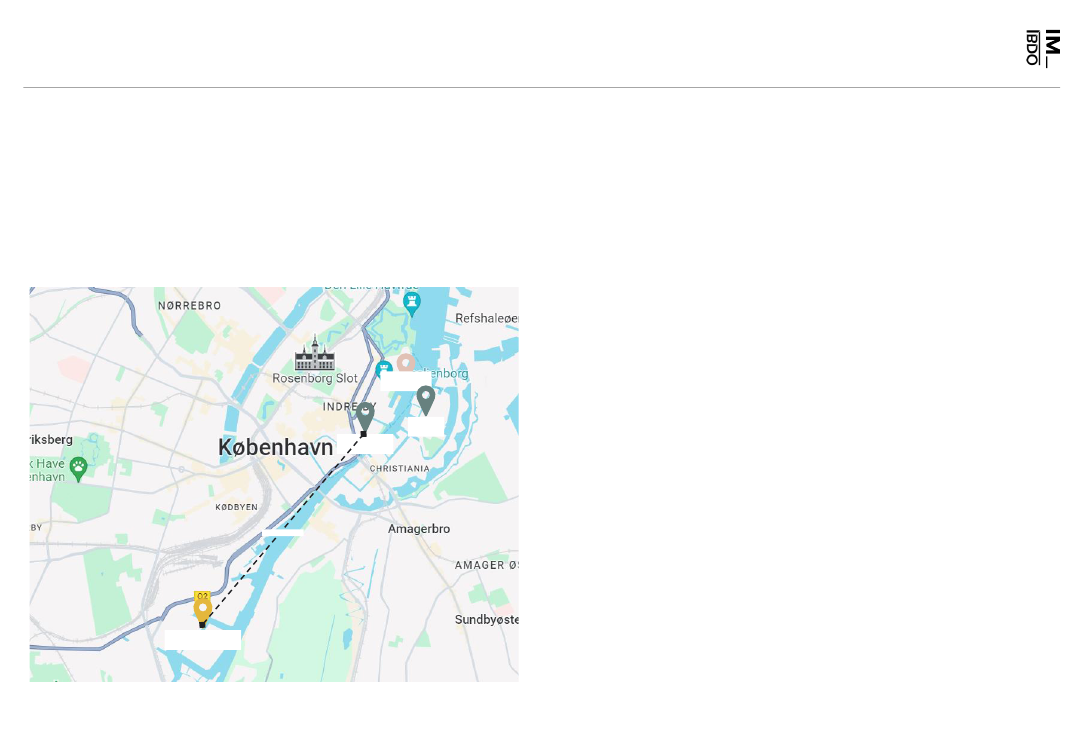
Task: Click the København city label
Action: click(x=276, y=448)
